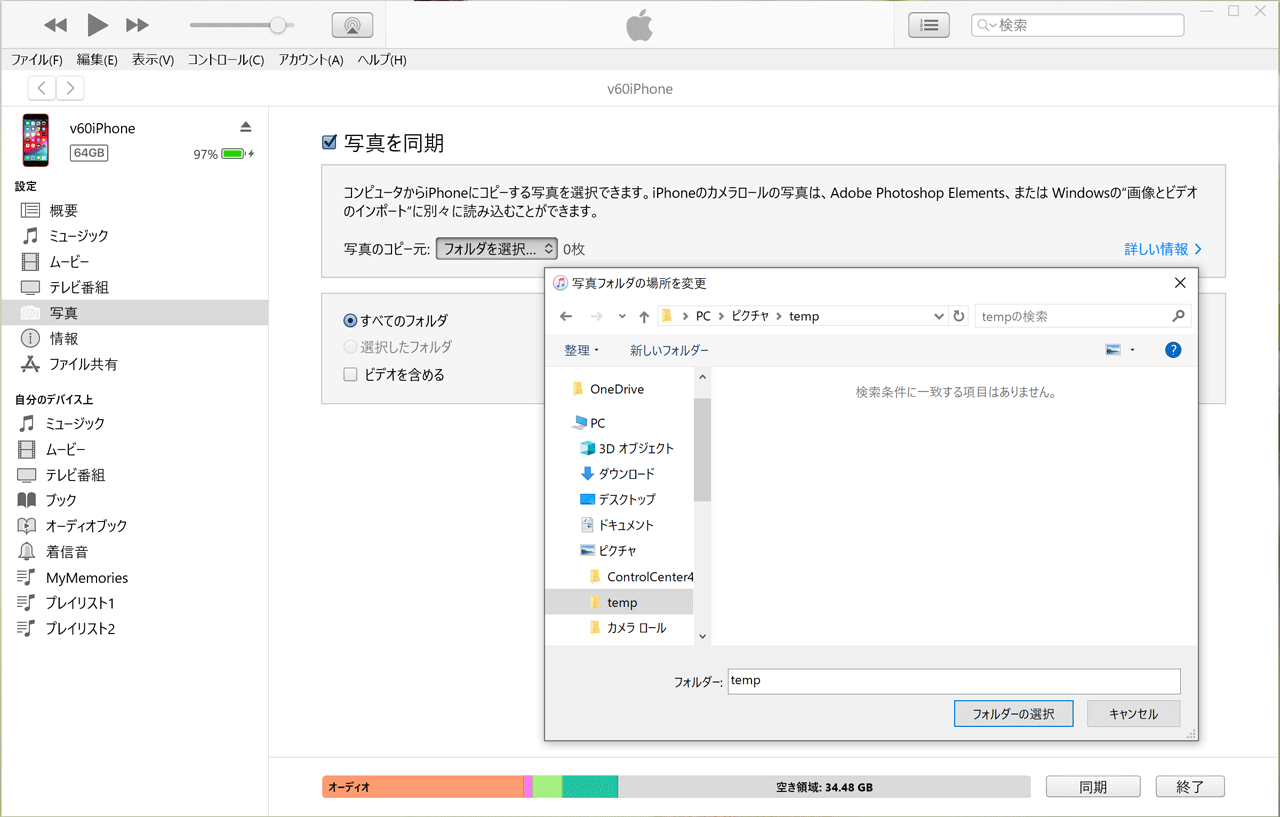1280x817 pixels.
Task: Open the フォルダを選択 source dropdown
Action: [x=497, y=249]
